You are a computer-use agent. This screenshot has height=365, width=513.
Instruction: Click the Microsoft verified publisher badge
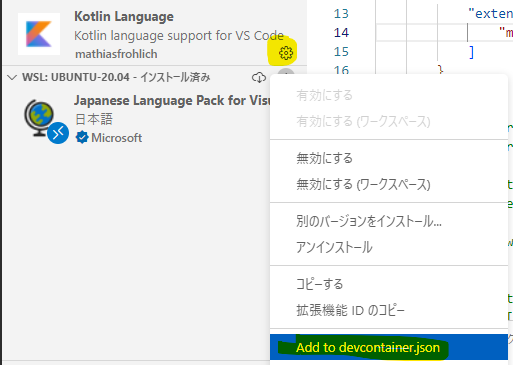(x=82, y=137)
